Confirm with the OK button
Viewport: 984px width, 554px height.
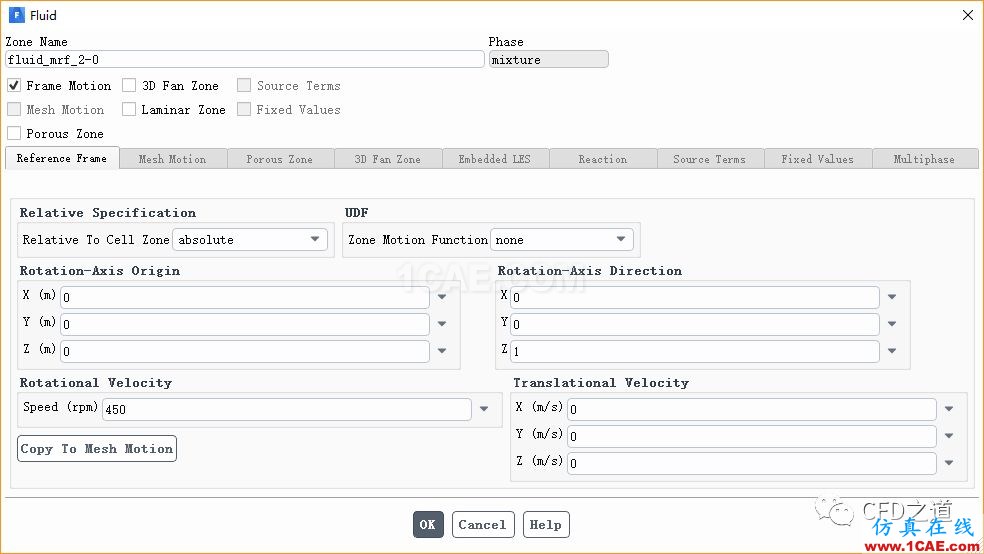(428, 525)
